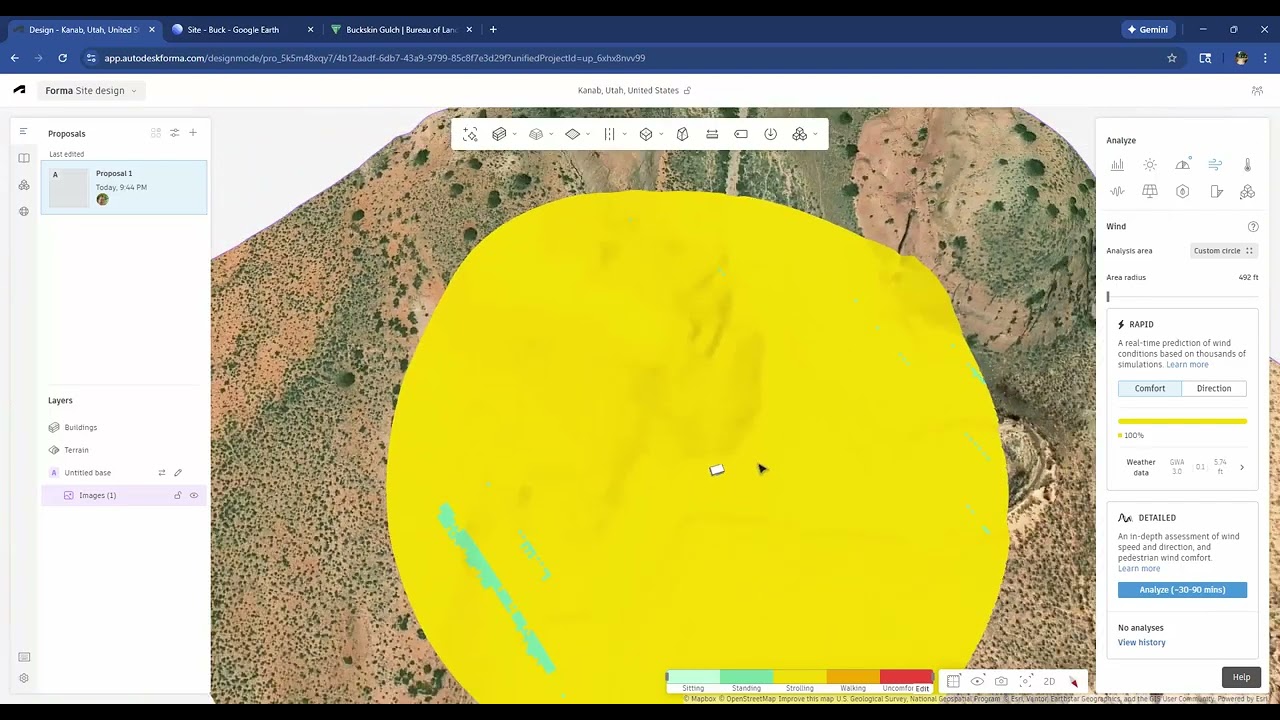The height and width of the screenshot is (720, 1280).
Task: Click the red Uncomfortable legend swatch
Action: (906, 677)
